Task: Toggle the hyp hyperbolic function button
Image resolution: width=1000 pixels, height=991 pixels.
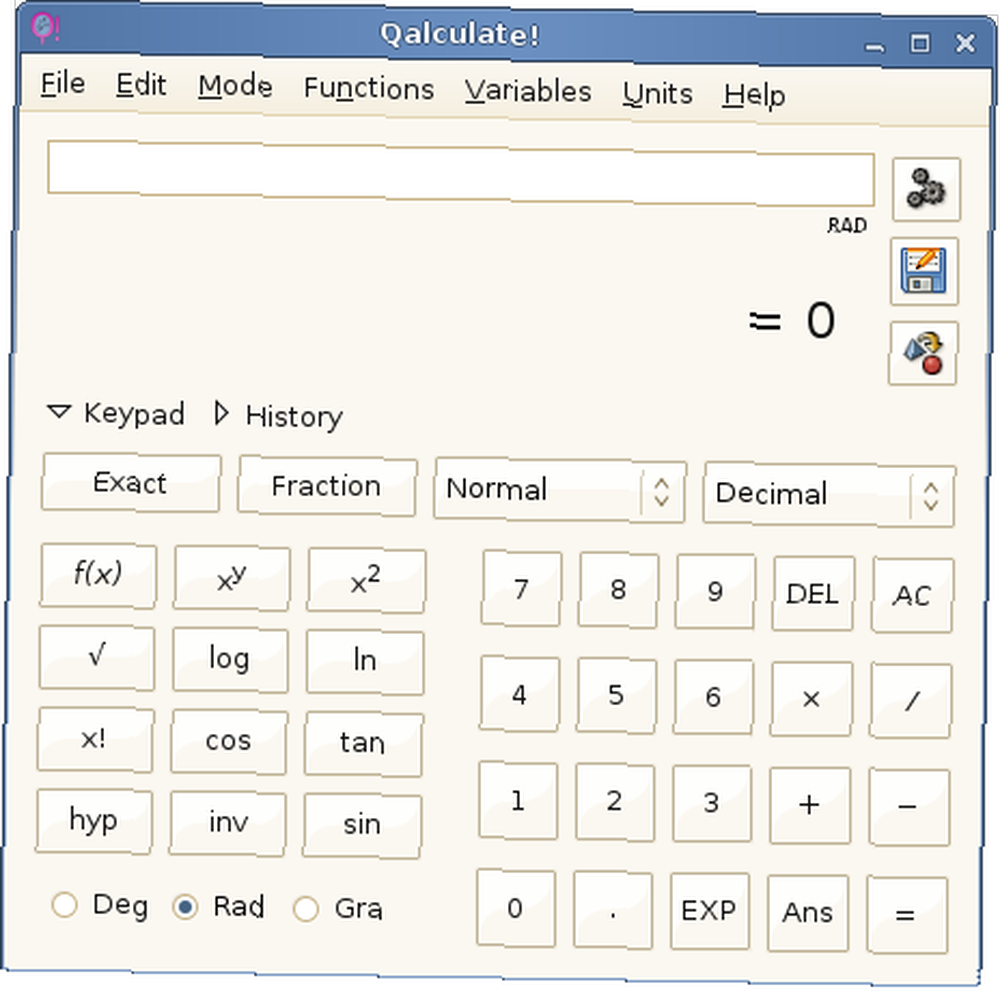Action: click(x=94, y=820)
